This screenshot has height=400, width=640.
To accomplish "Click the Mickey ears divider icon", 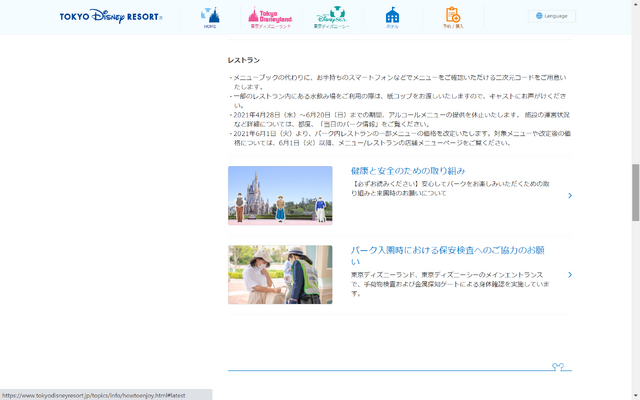I will click(558, 367).
